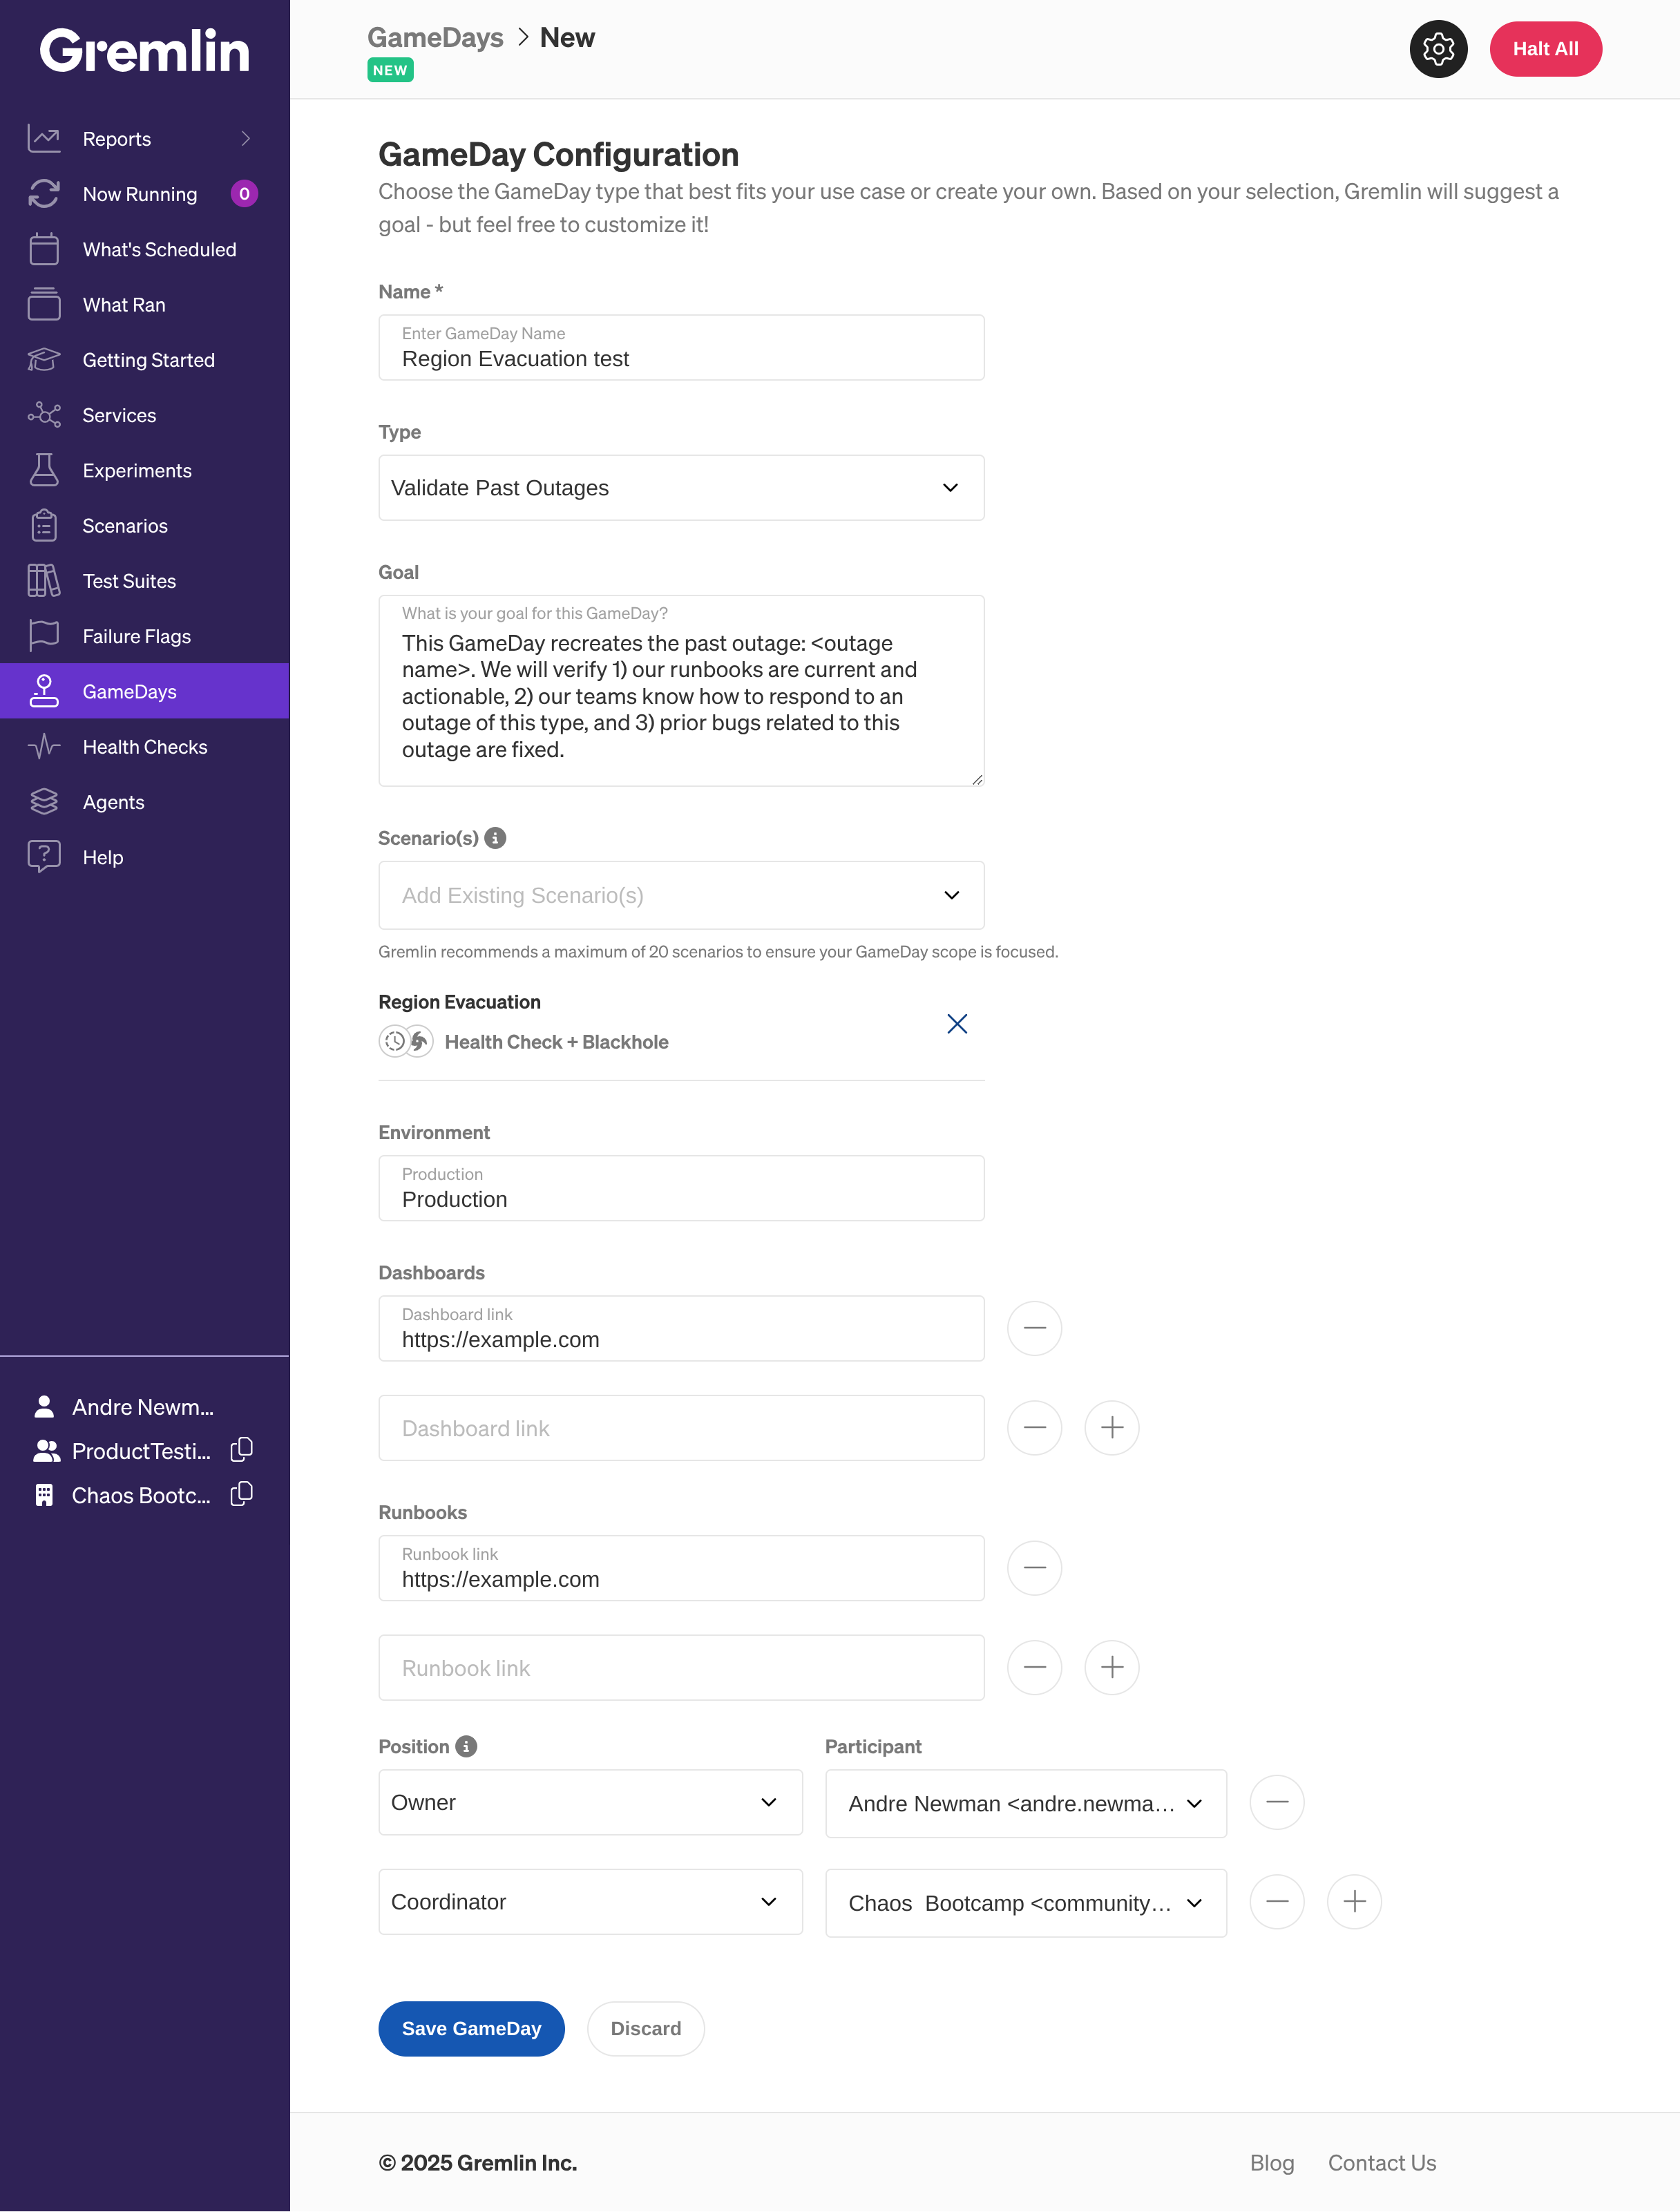Remove the first runbook link

[x=1034, y=1568]
